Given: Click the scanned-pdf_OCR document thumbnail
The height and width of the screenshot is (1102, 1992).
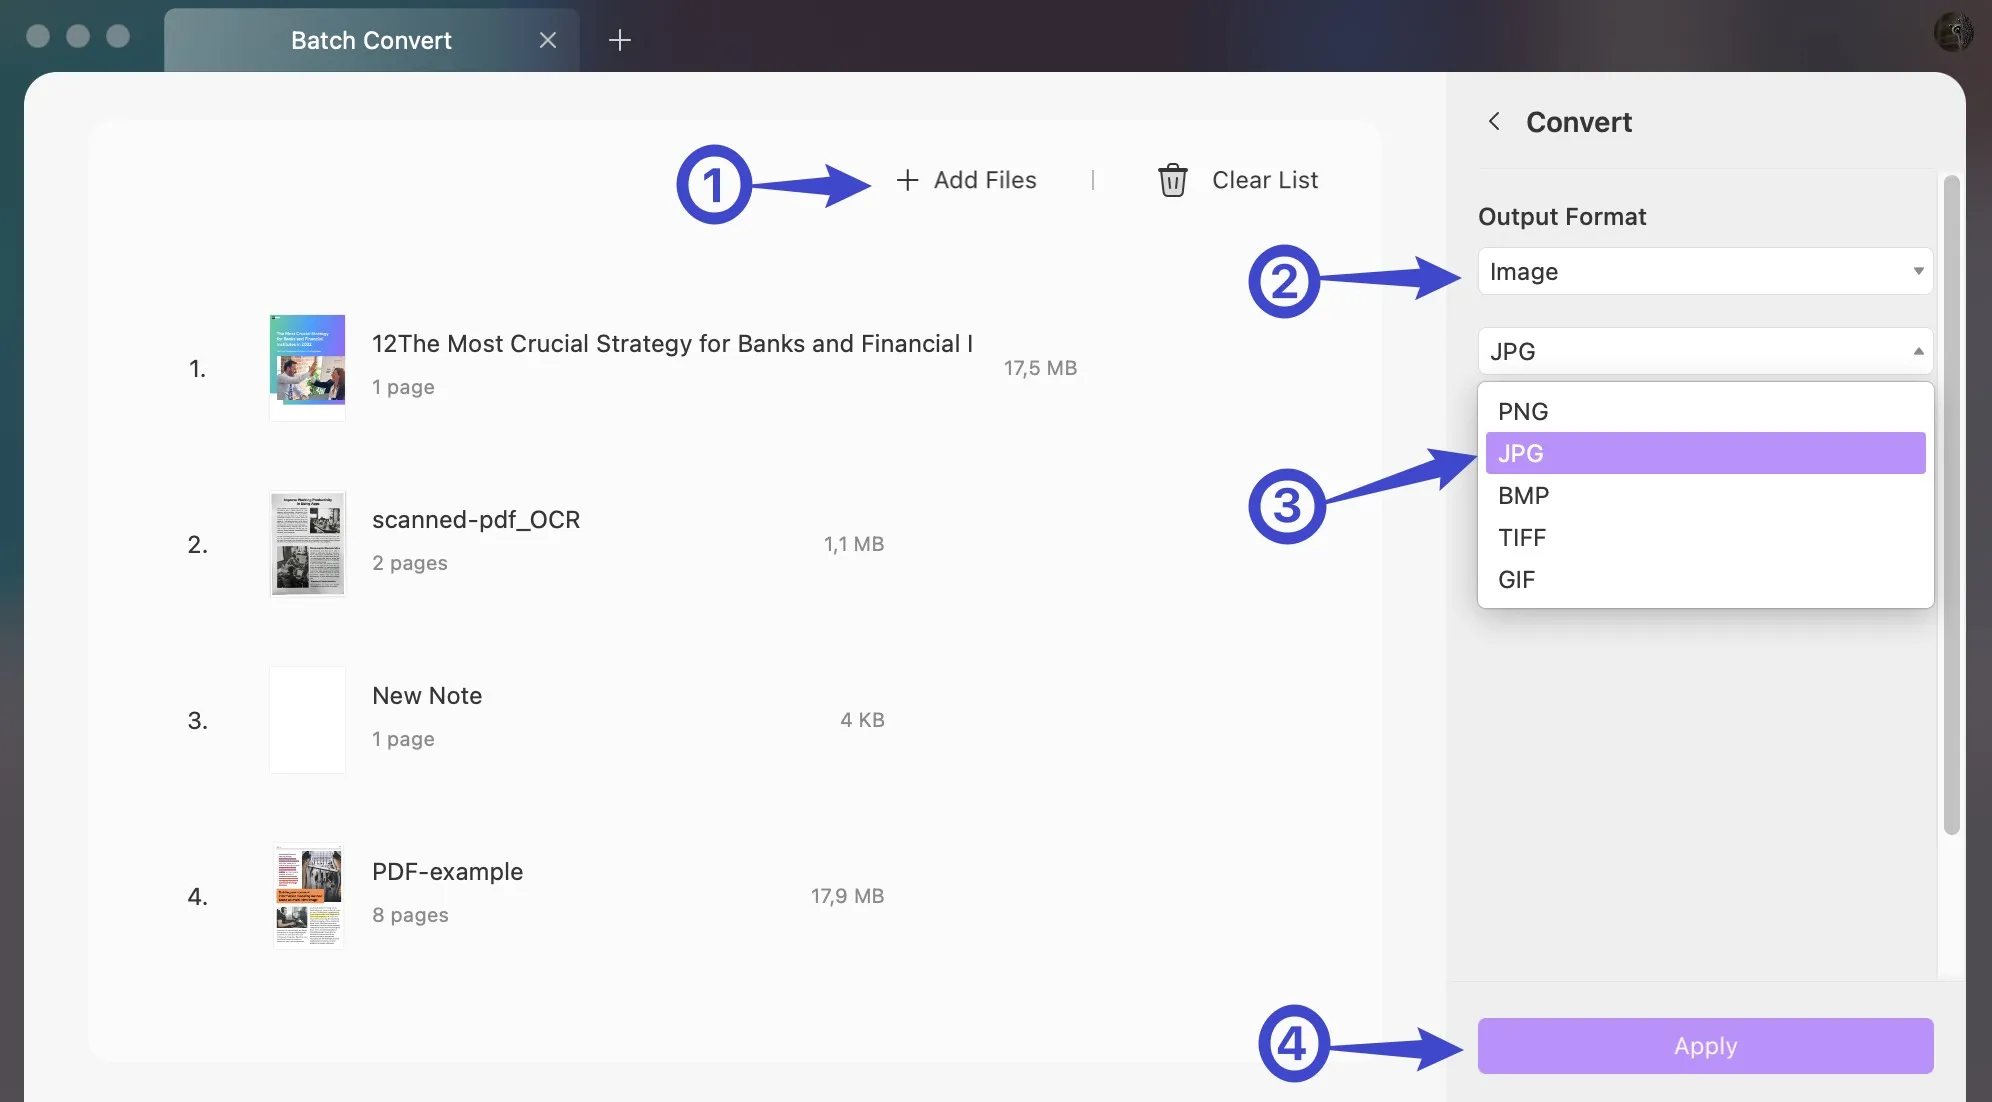Looking at the screenshot, I should coord(305,543).
